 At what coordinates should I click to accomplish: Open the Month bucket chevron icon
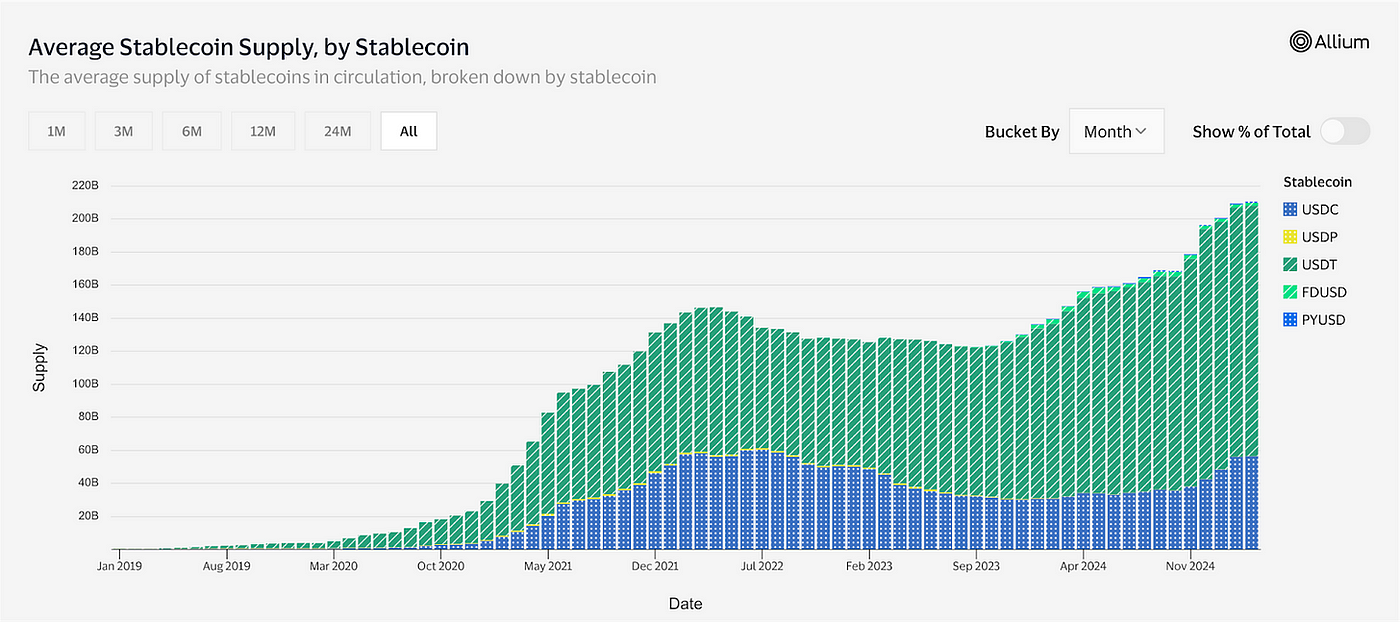coord(1141,131)
